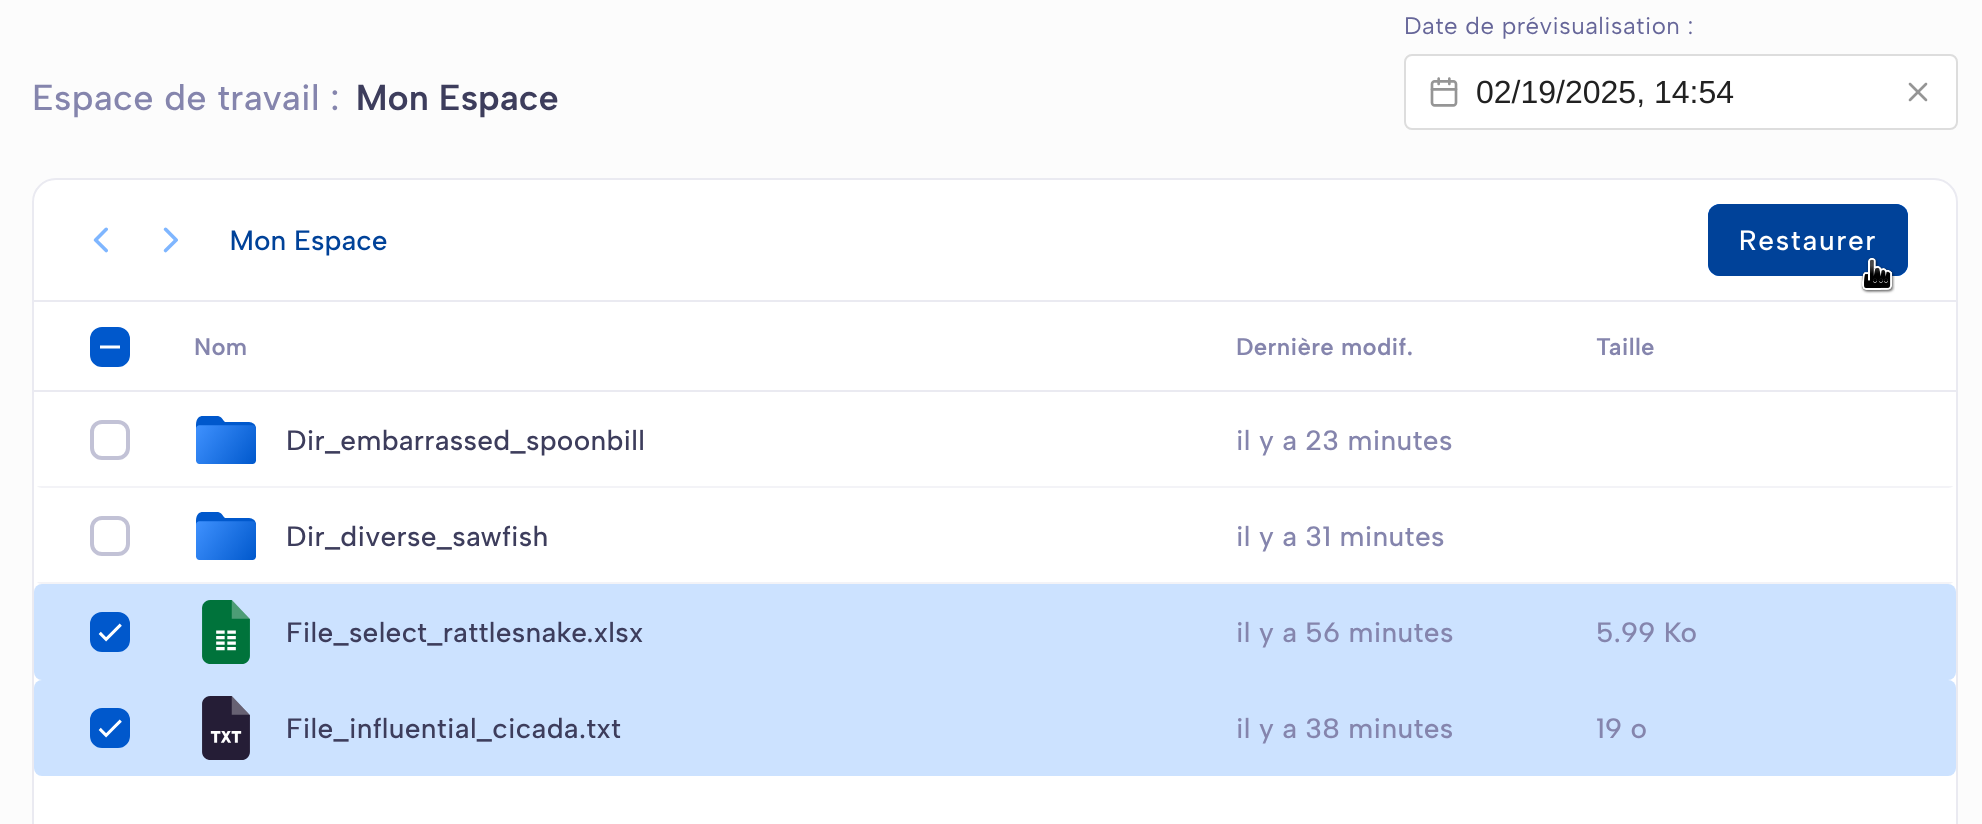The height and width of the screenshot is (824, 1982).
Task: Open the Dir_diverse_sawfish folder name
Action: click(x=417, y=537)
